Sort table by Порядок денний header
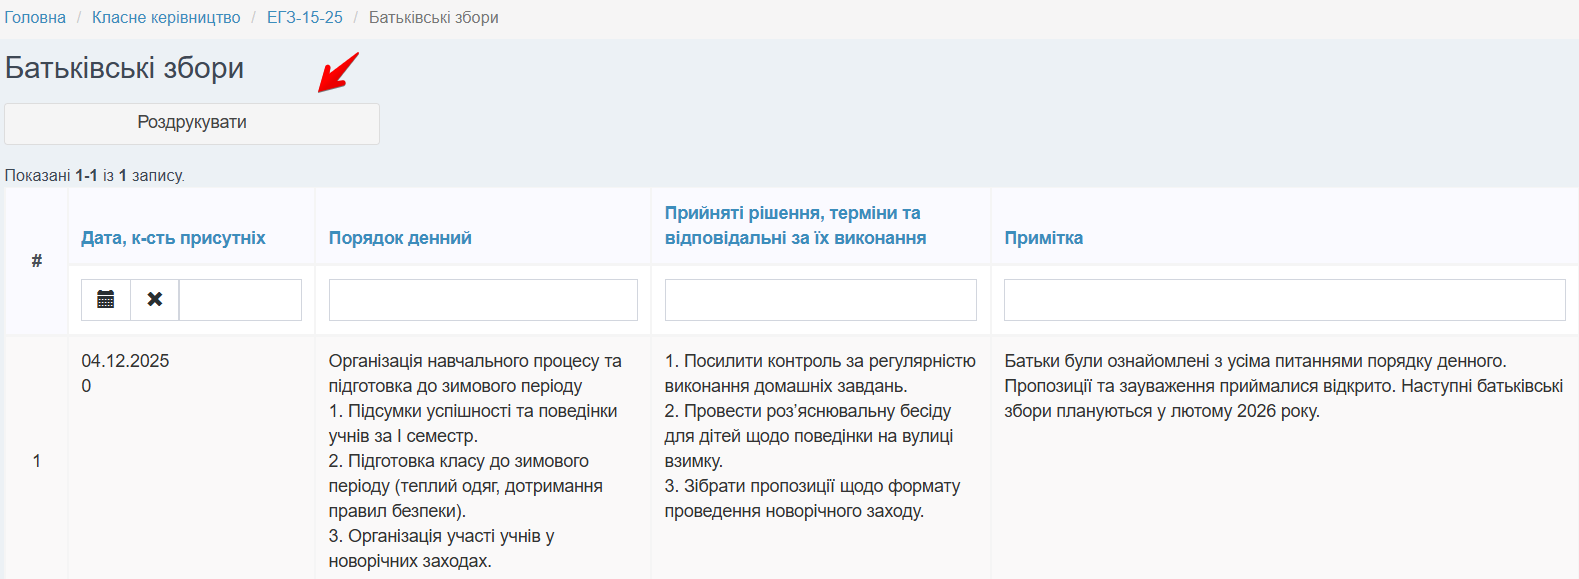This screenshot has height=579, width=1579. (400, 238)
